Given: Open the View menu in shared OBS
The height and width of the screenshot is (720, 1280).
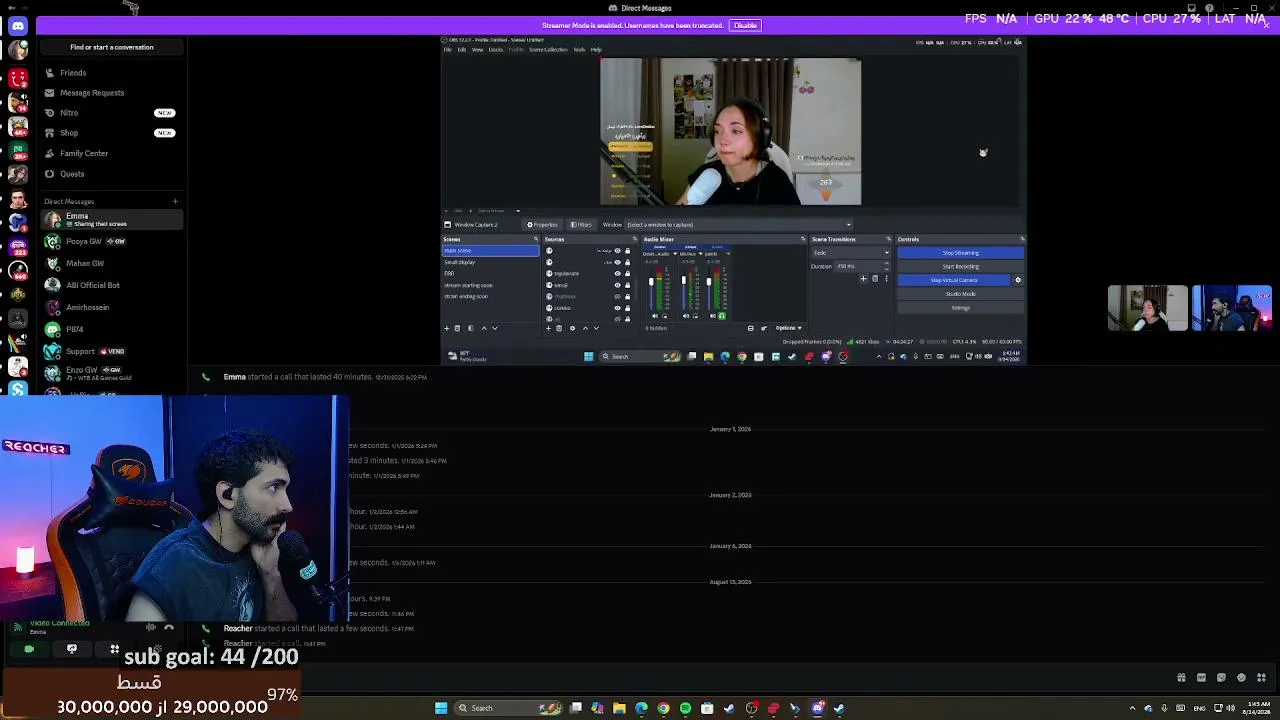Looking at the screenshot, I should pos(477,50).
